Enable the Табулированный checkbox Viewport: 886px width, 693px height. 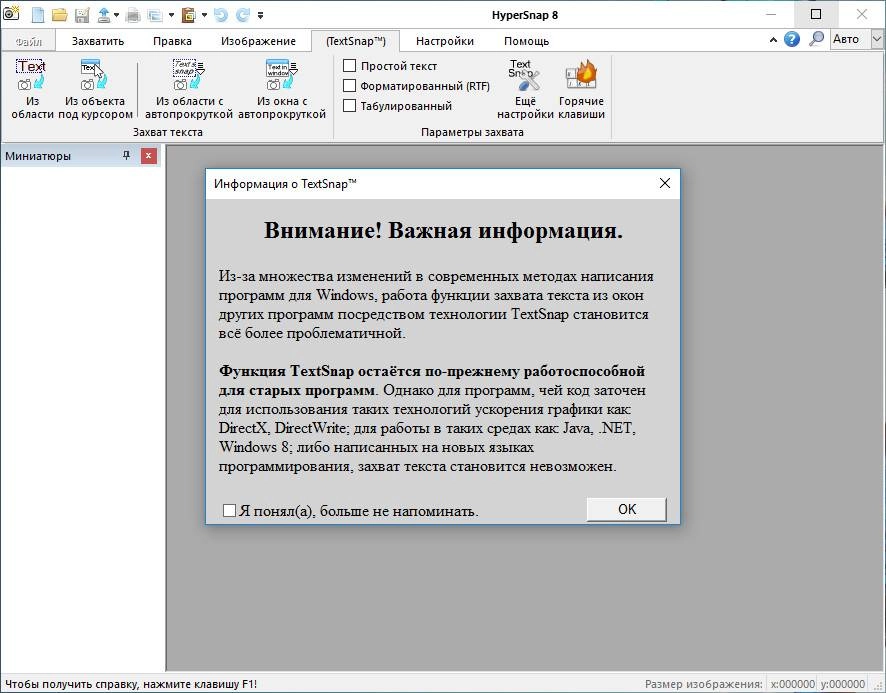click(x=349, y=106)
